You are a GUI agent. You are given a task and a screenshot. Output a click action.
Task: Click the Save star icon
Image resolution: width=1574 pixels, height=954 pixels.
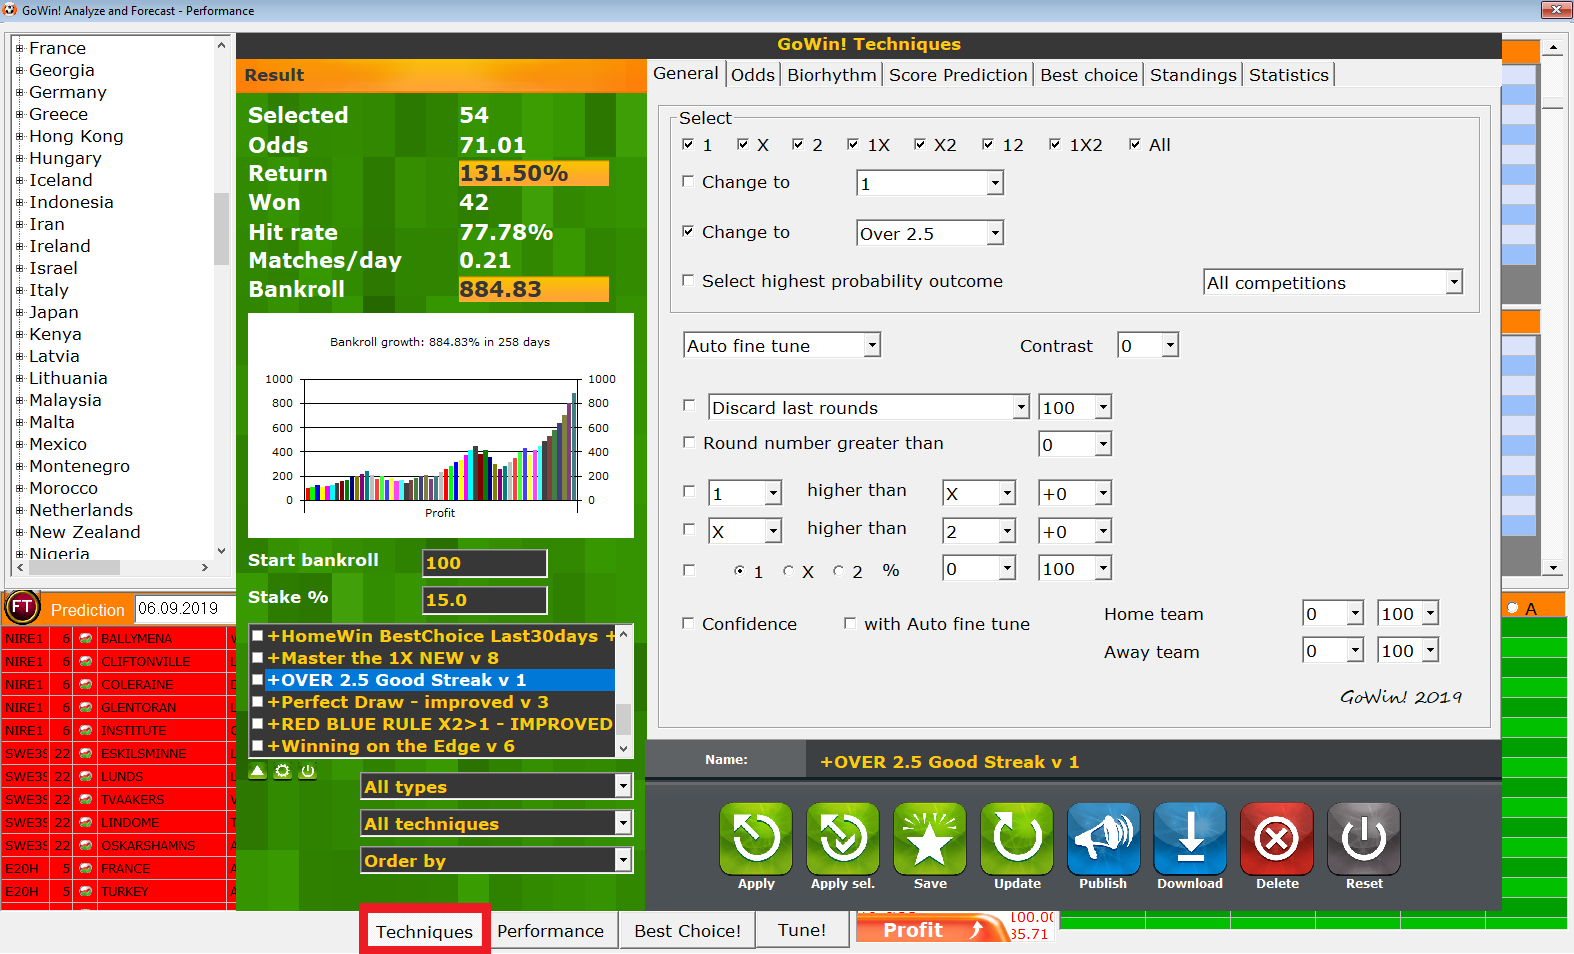pos(930,838)
